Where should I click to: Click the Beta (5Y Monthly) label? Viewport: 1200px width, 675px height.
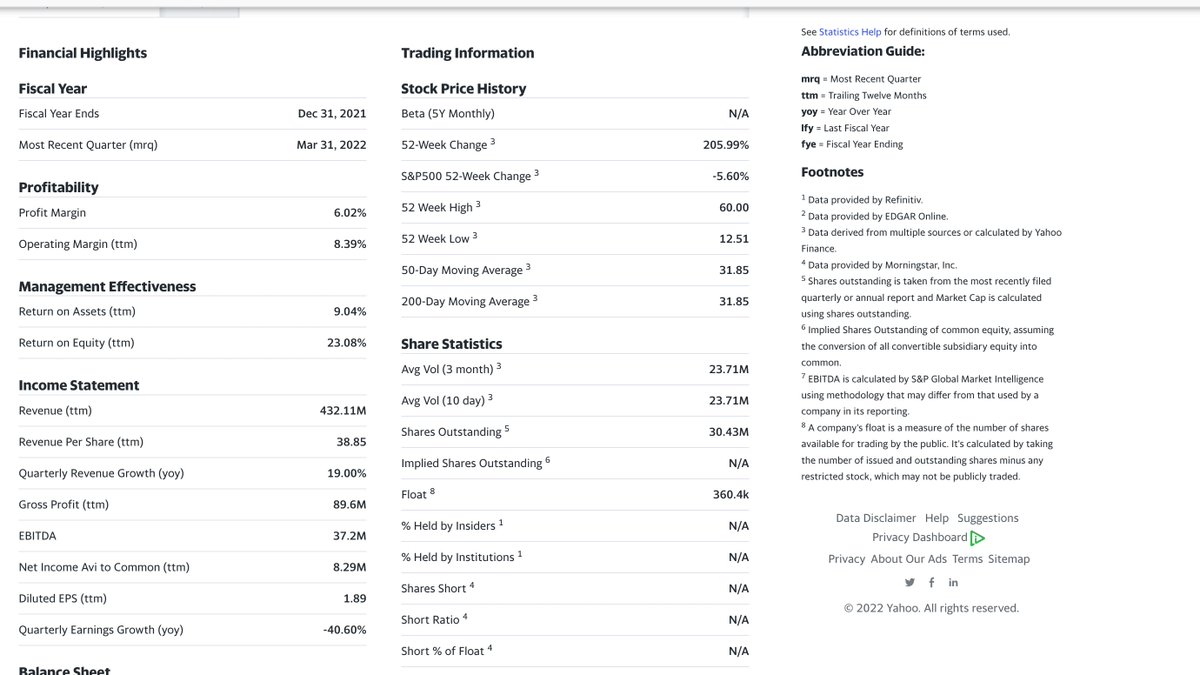click(x=449, y=114)
